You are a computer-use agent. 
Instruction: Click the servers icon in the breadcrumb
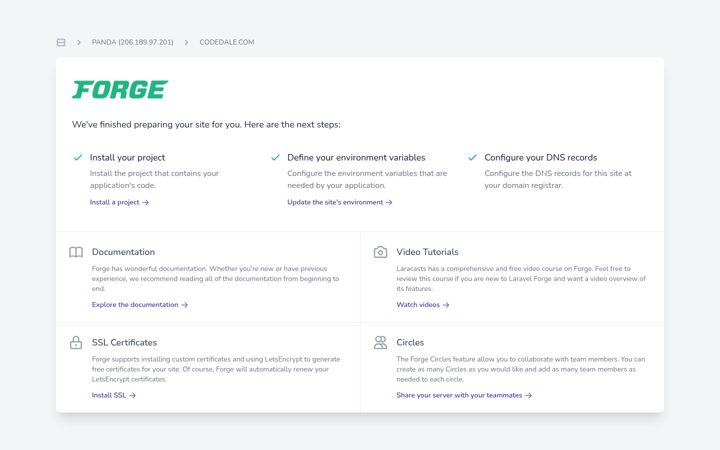click(61, 42)
